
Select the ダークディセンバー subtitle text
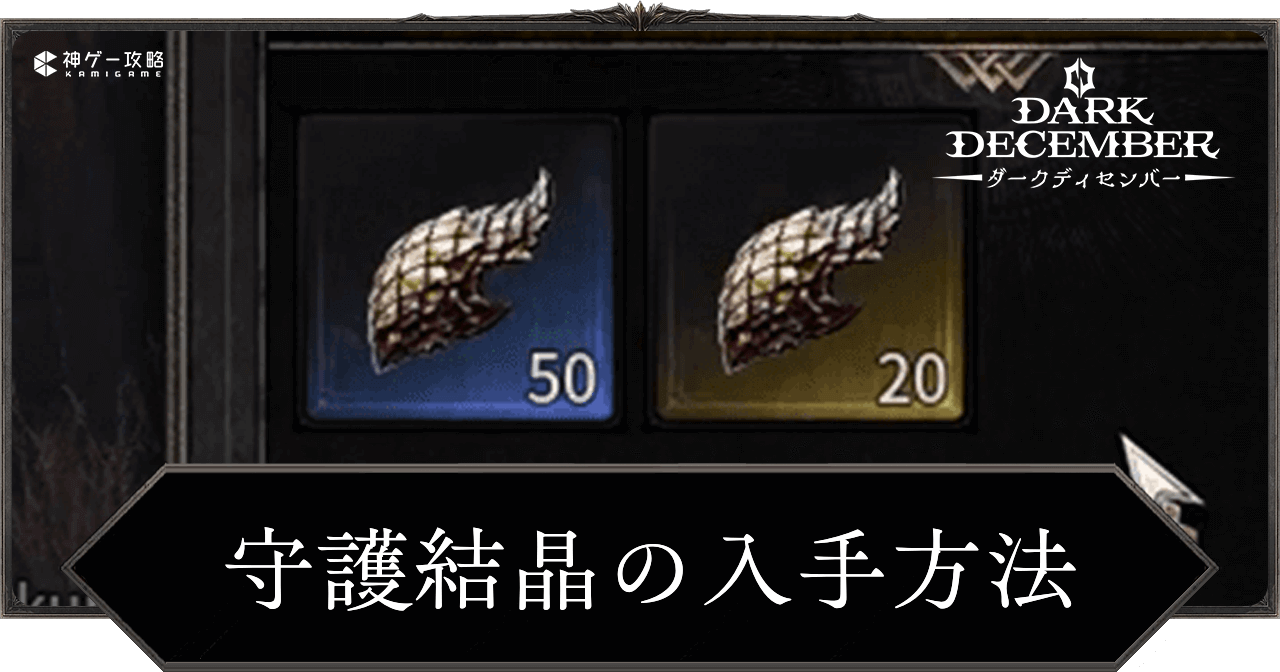pyautogui.click(x=1083, y=175)
